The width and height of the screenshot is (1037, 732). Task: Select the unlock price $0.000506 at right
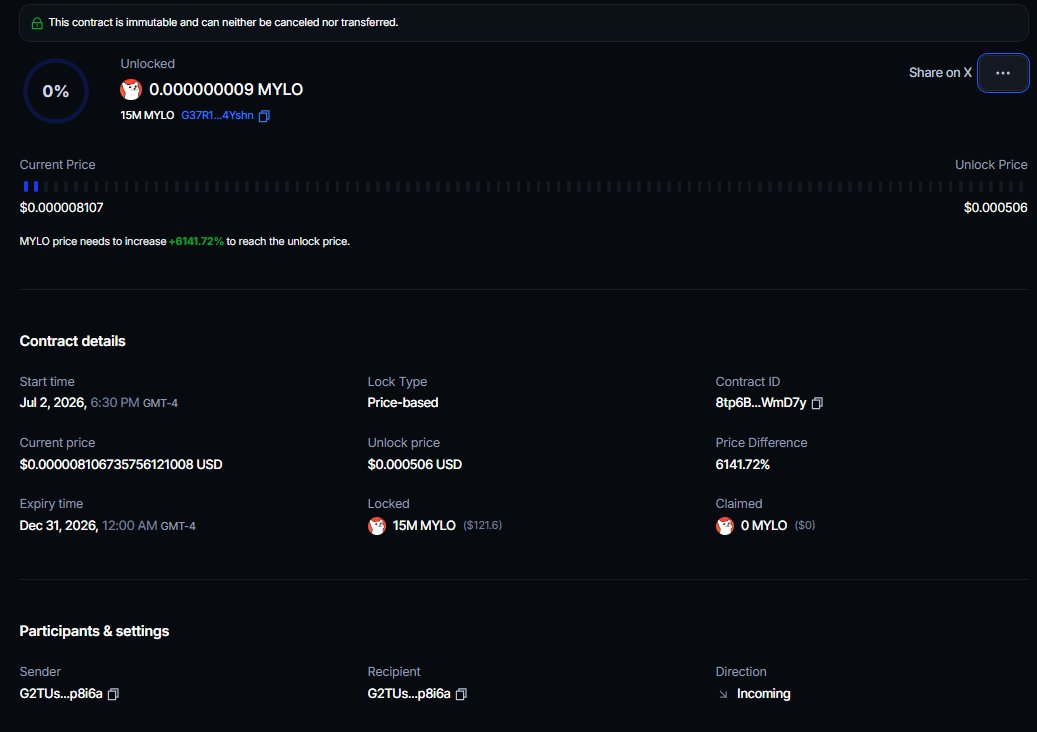tap(995, 208)
